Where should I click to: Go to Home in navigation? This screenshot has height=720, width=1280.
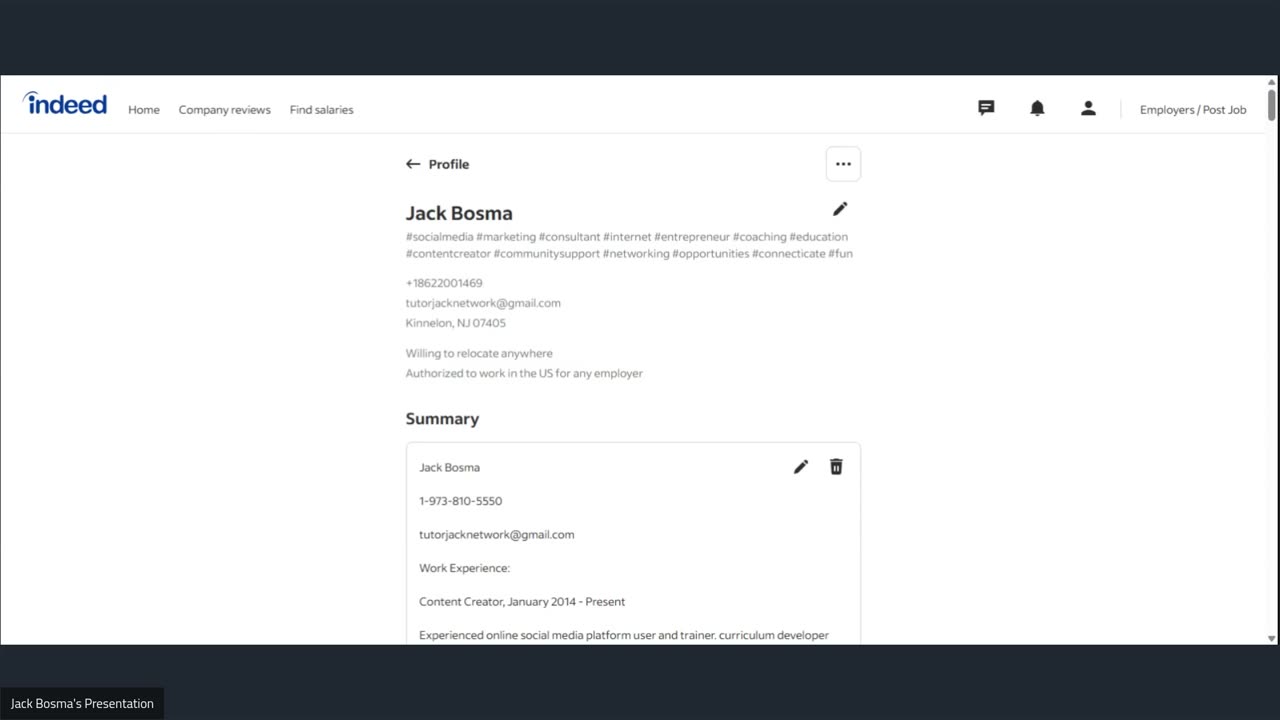click(x=144, y=110)
